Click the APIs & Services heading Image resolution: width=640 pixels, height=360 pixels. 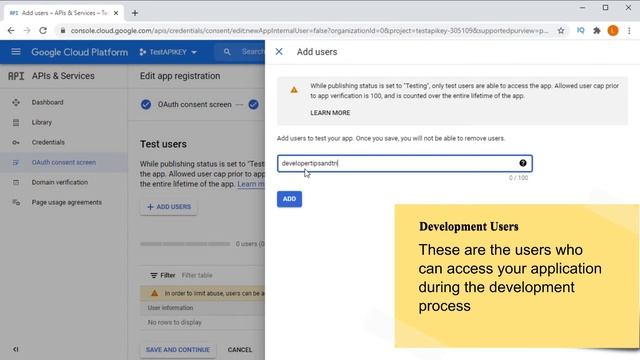[63, 76]
